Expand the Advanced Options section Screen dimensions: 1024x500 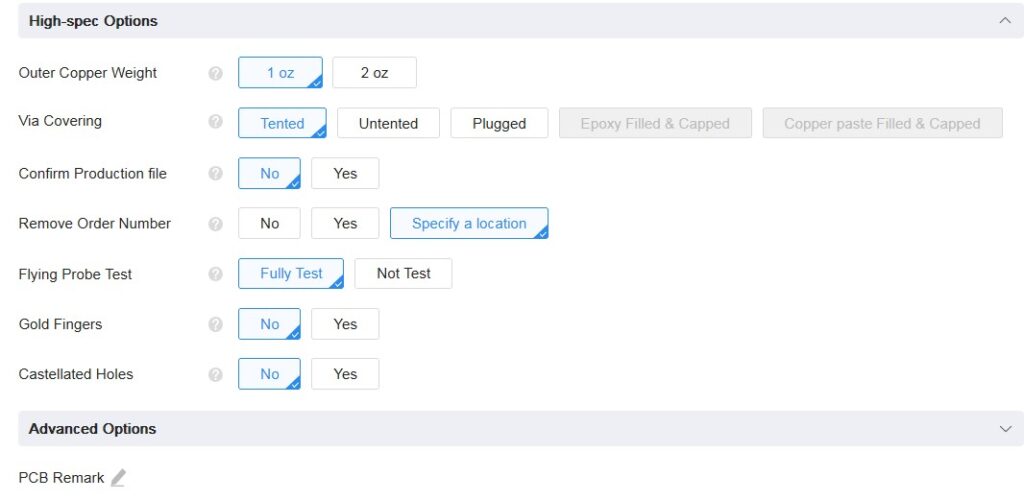tap(1005, 429)
